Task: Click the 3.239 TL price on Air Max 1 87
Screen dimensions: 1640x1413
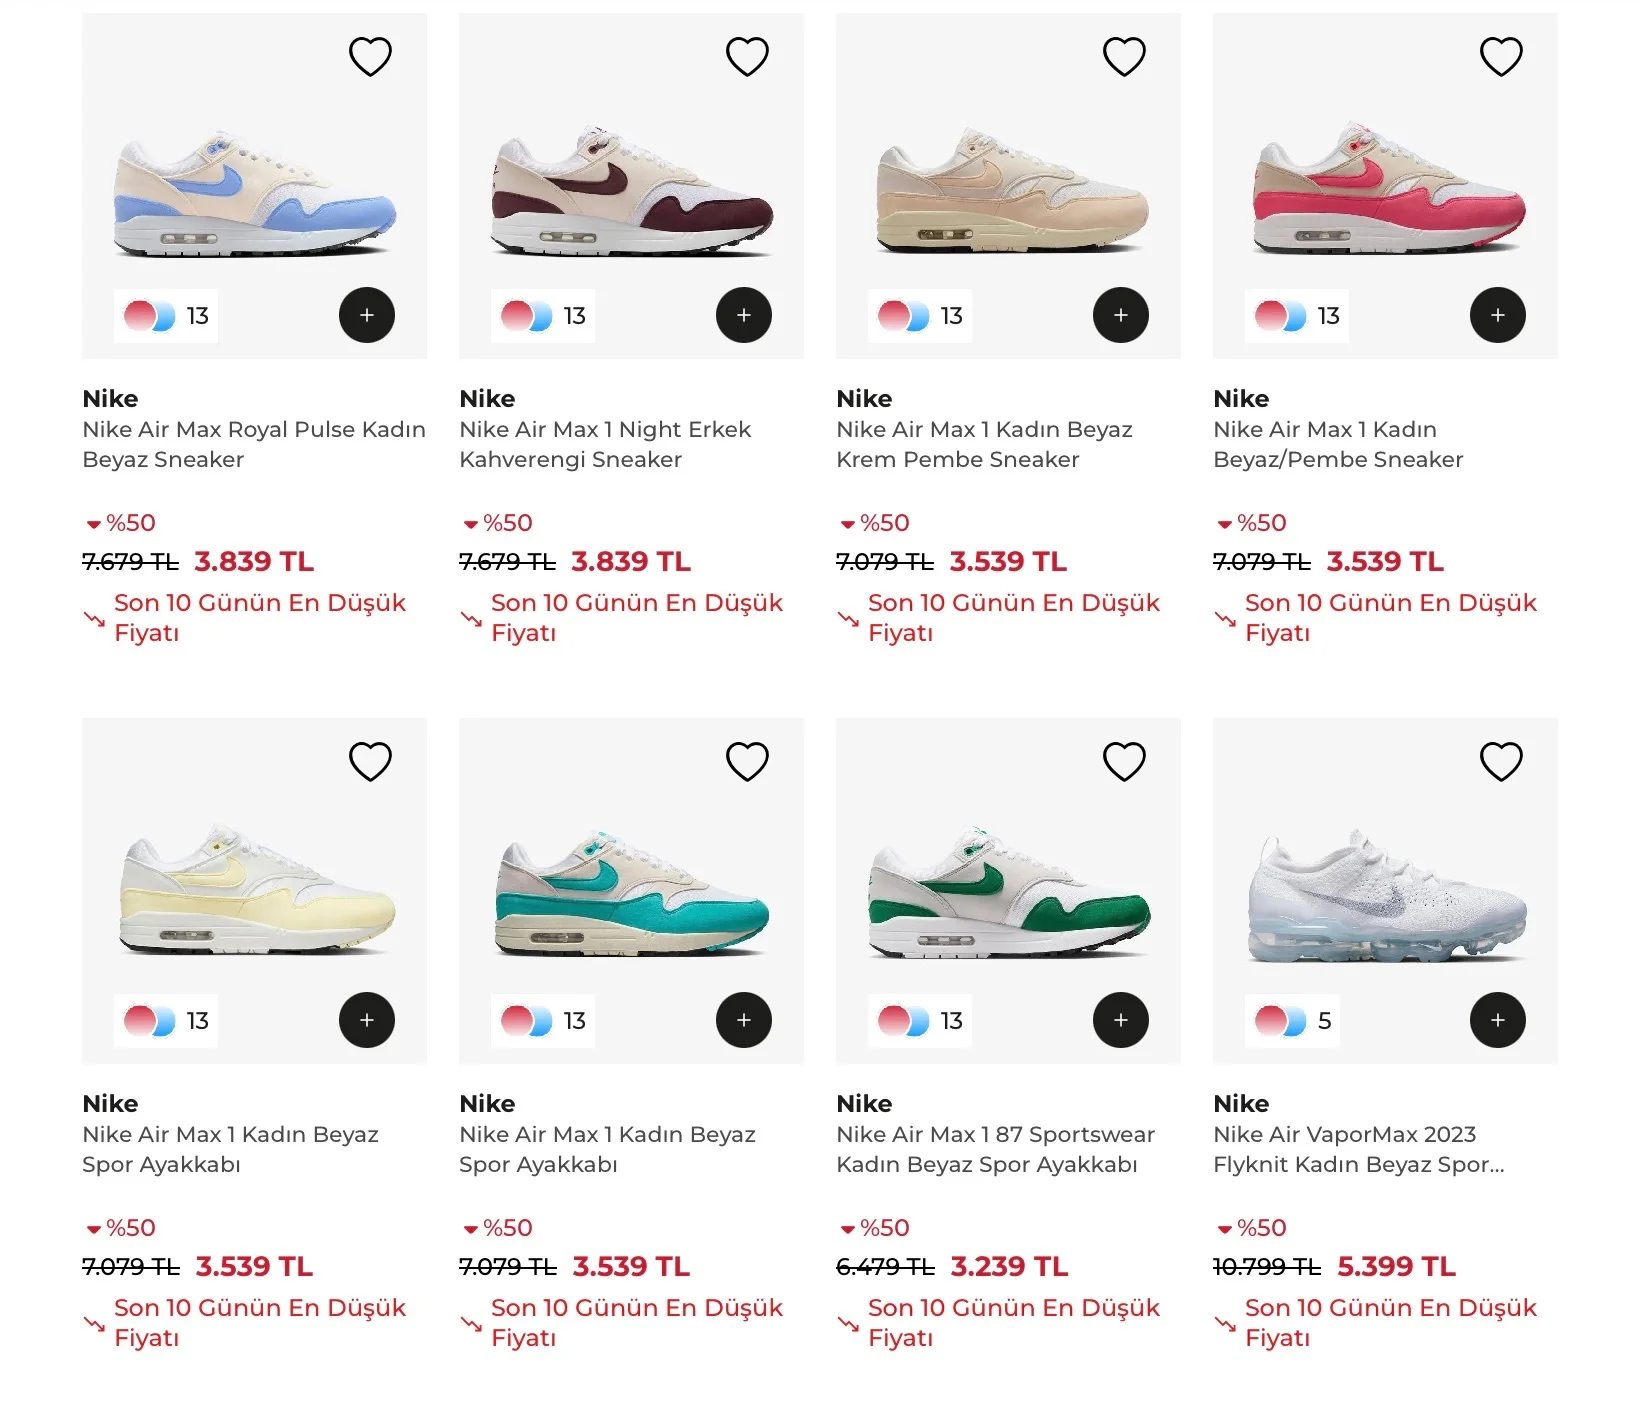Action: (1008, 1266)
